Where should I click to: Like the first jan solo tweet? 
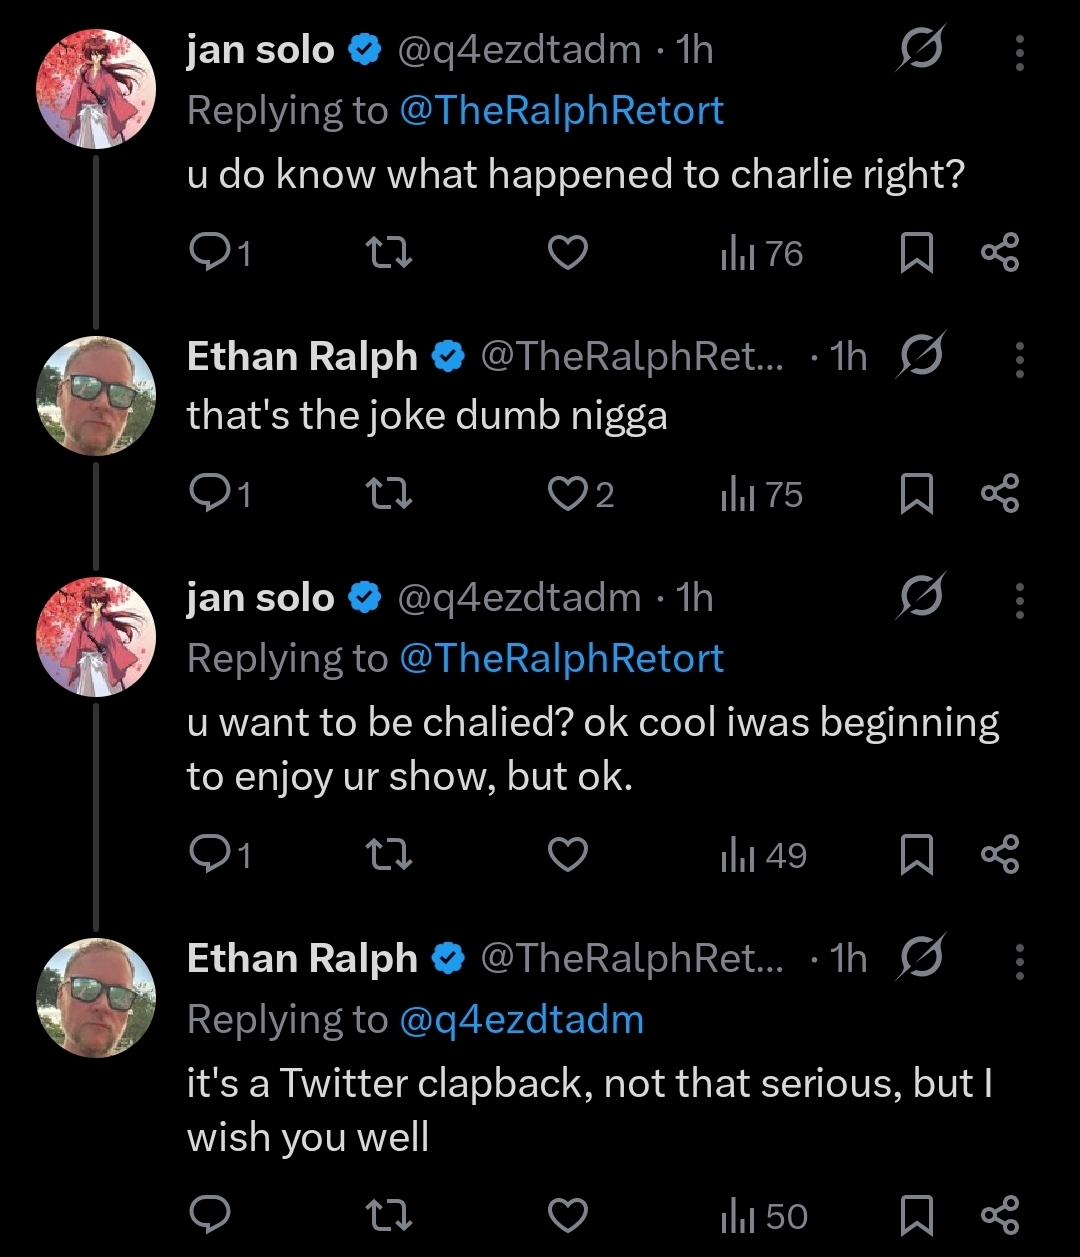[x=568, y=254]
